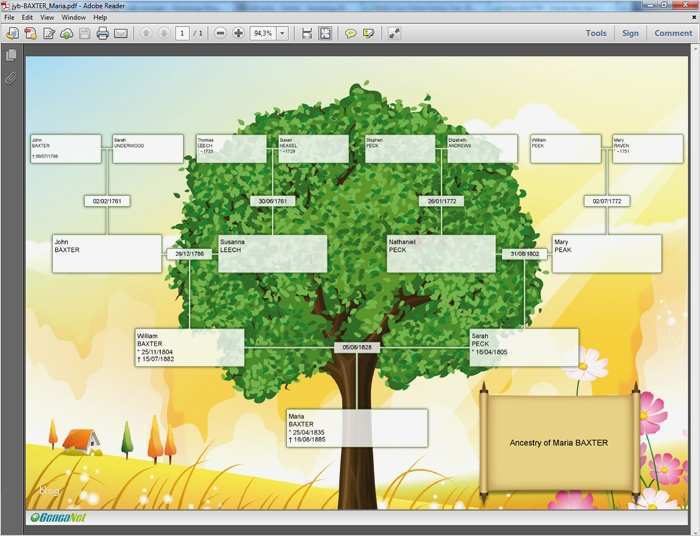Open the Comment pane

pos(673,33)
